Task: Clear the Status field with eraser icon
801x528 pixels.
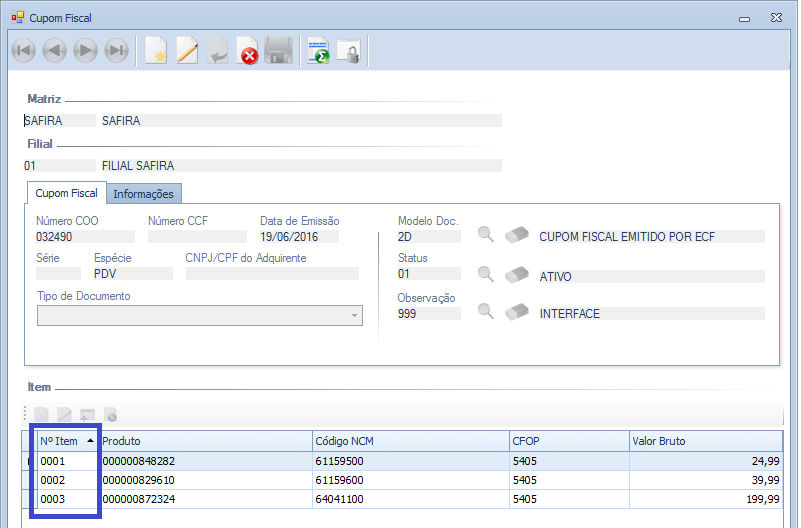Action: (516, 274)
